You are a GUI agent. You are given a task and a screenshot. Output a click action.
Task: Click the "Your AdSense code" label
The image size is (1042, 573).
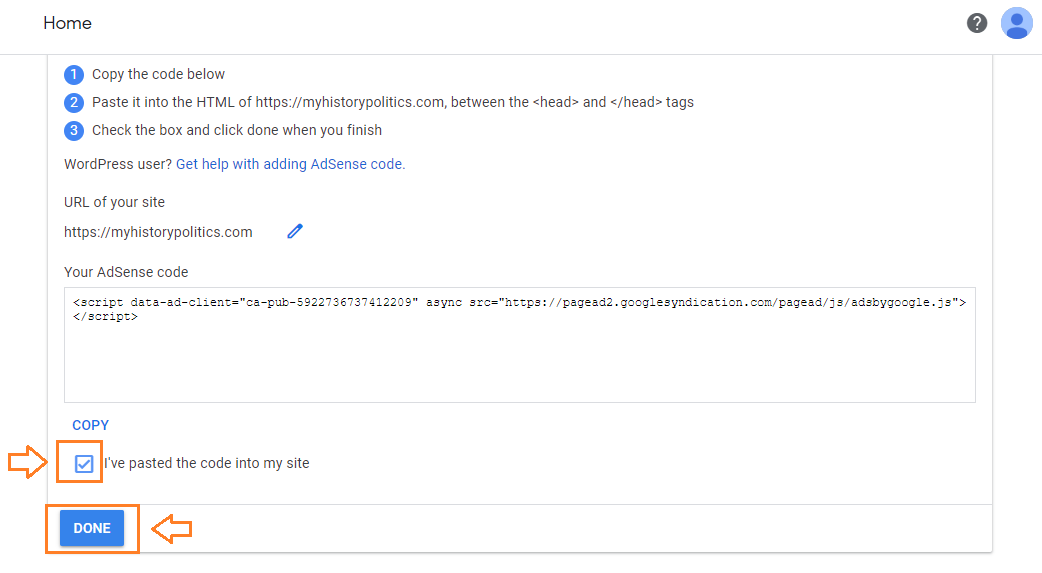pos(126,272)
